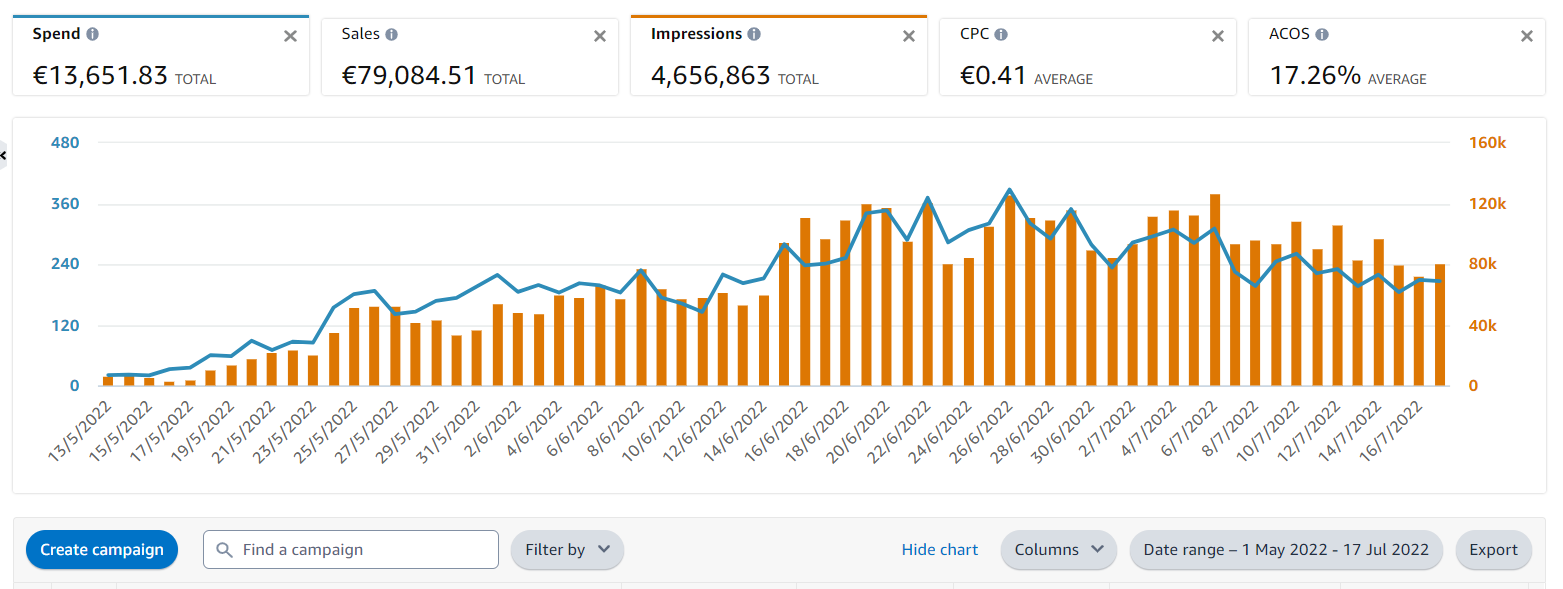This screenshot has width=1563, height=589.
Task: Click the Hide chart link
Action: (x=940, y=550)
